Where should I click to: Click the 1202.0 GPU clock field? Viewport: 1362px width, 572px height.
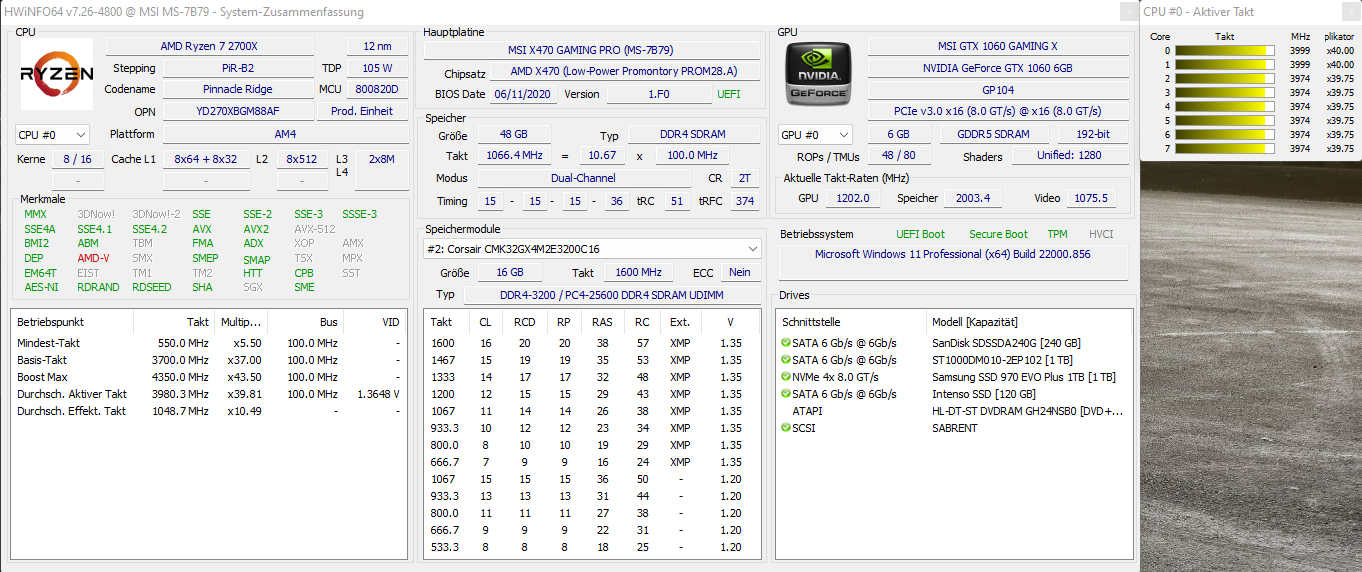(854, 199)
